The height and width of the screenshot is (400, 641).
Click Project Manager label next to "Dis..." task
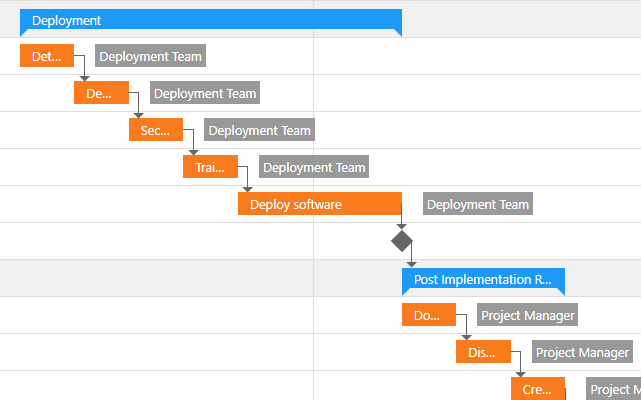[583, 352]
